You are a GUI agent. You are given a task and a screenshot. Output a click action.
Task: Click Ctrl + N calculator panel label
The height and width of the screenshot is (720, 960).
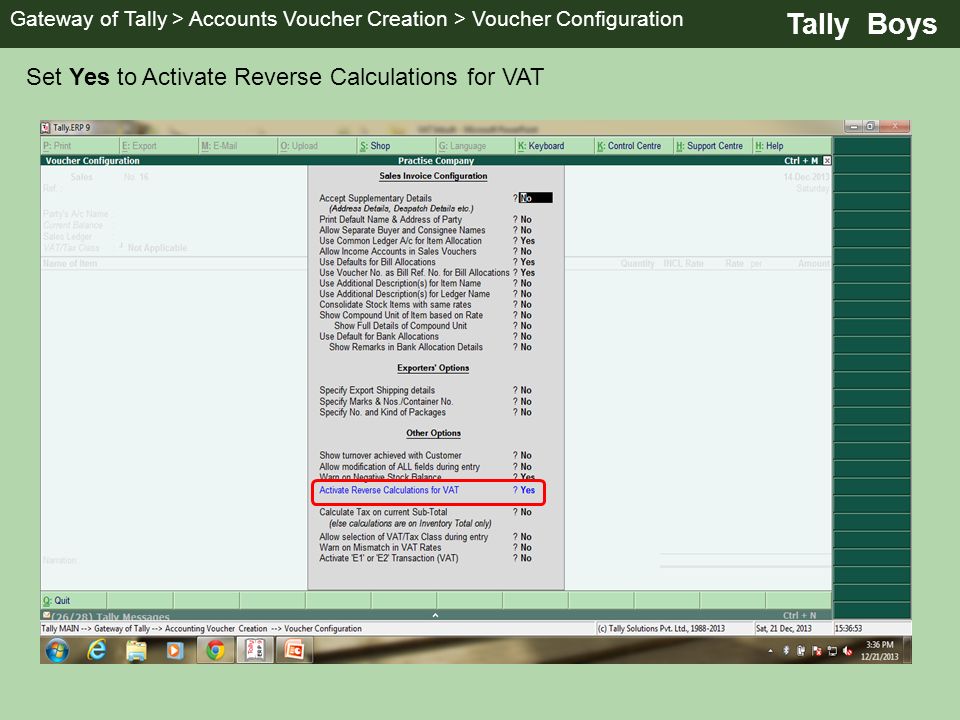(800, 615)
